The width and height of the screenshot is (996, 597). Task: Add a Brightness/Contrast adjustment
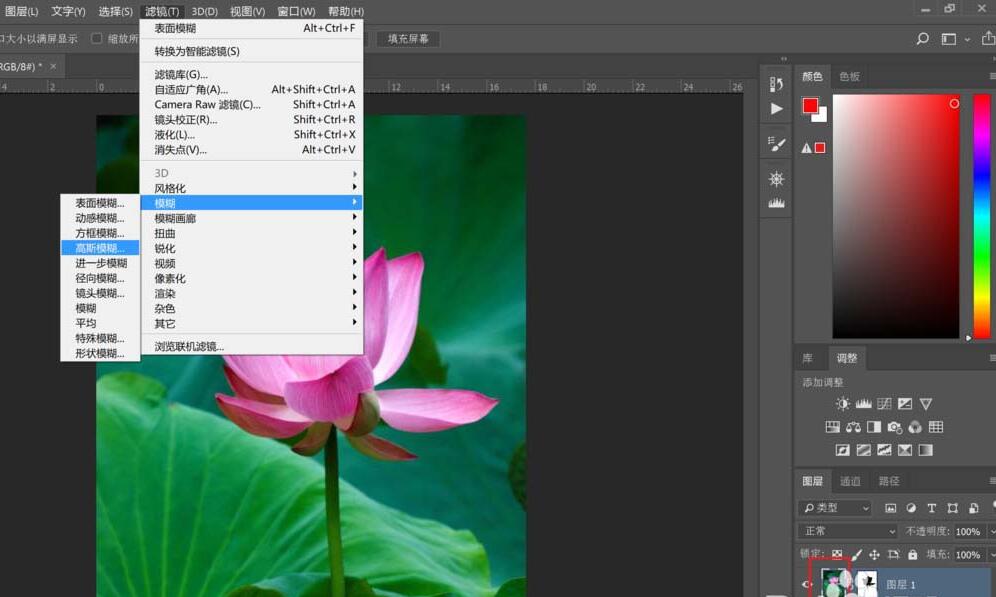point(843,404)
